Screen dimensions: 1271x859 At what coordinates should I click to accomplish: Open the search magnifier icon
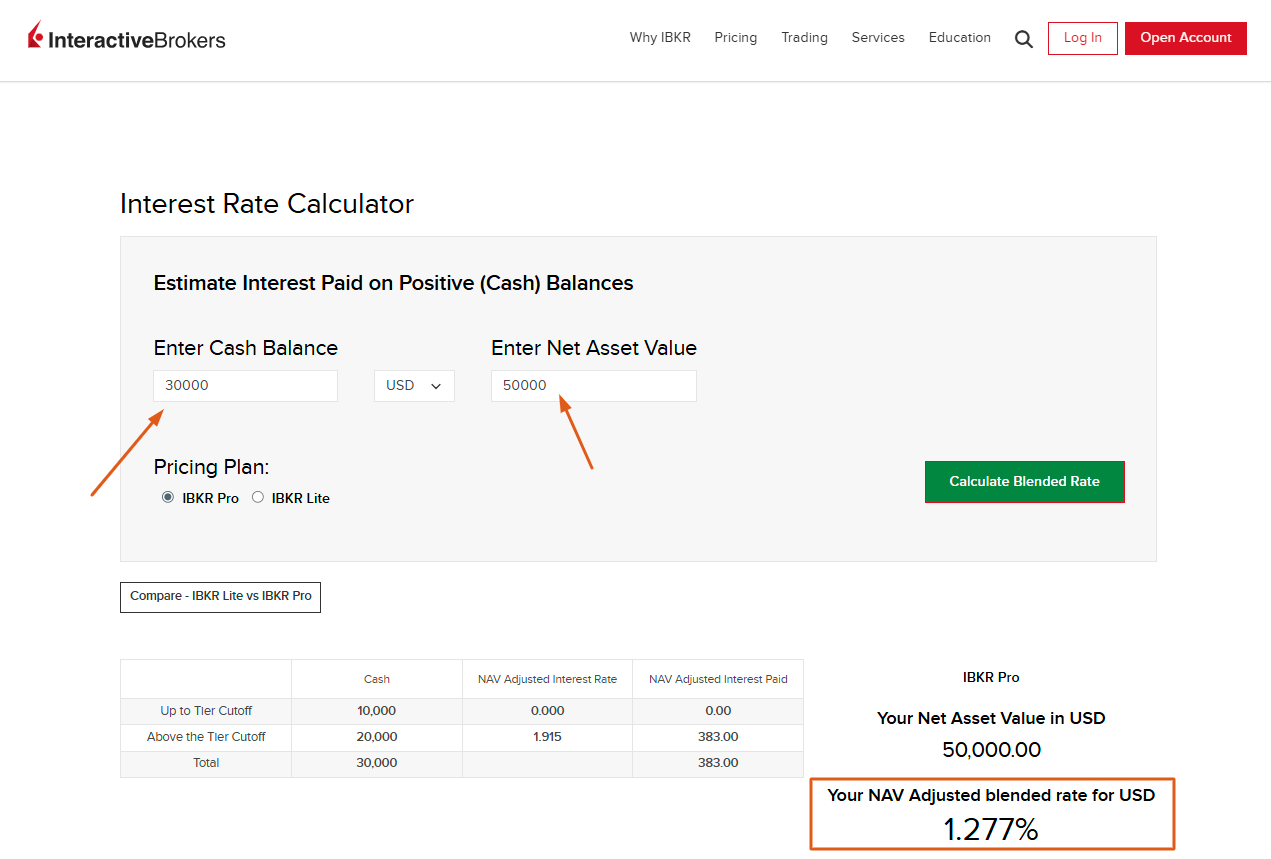click(x=1023, y=39)
